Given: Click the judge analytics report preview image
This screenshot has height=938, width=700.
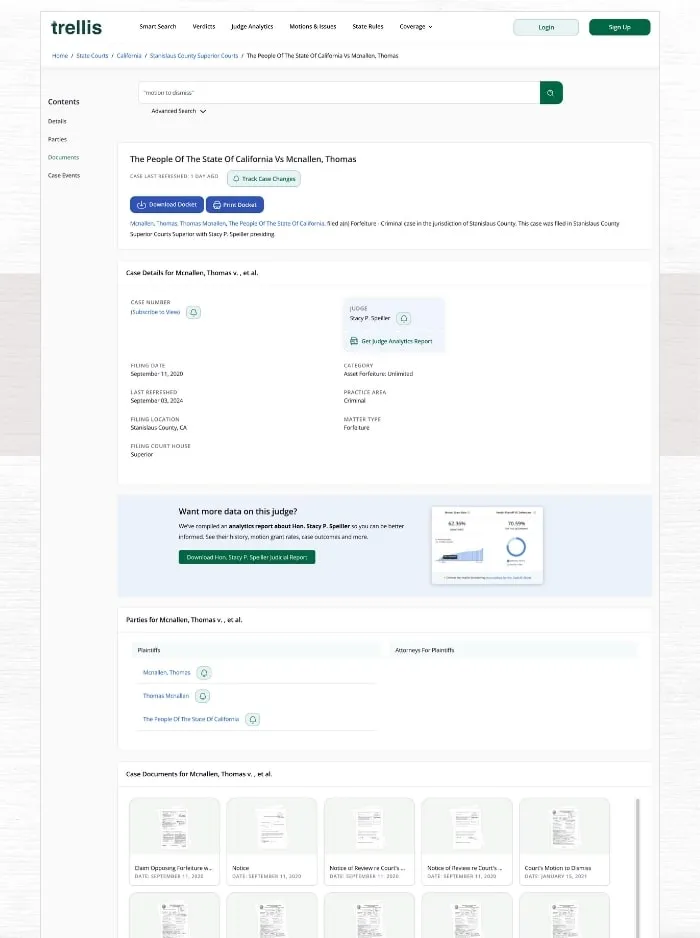Looking at the screenshot, I should 487,546.
